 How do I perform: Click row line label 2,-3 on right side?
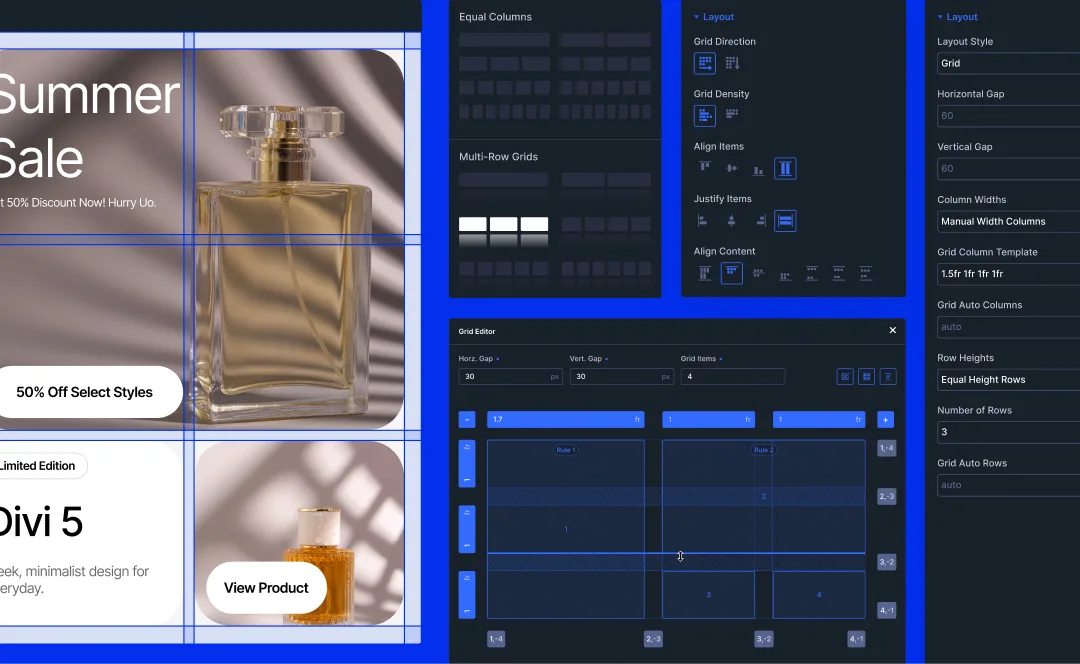tap(886, 496)
